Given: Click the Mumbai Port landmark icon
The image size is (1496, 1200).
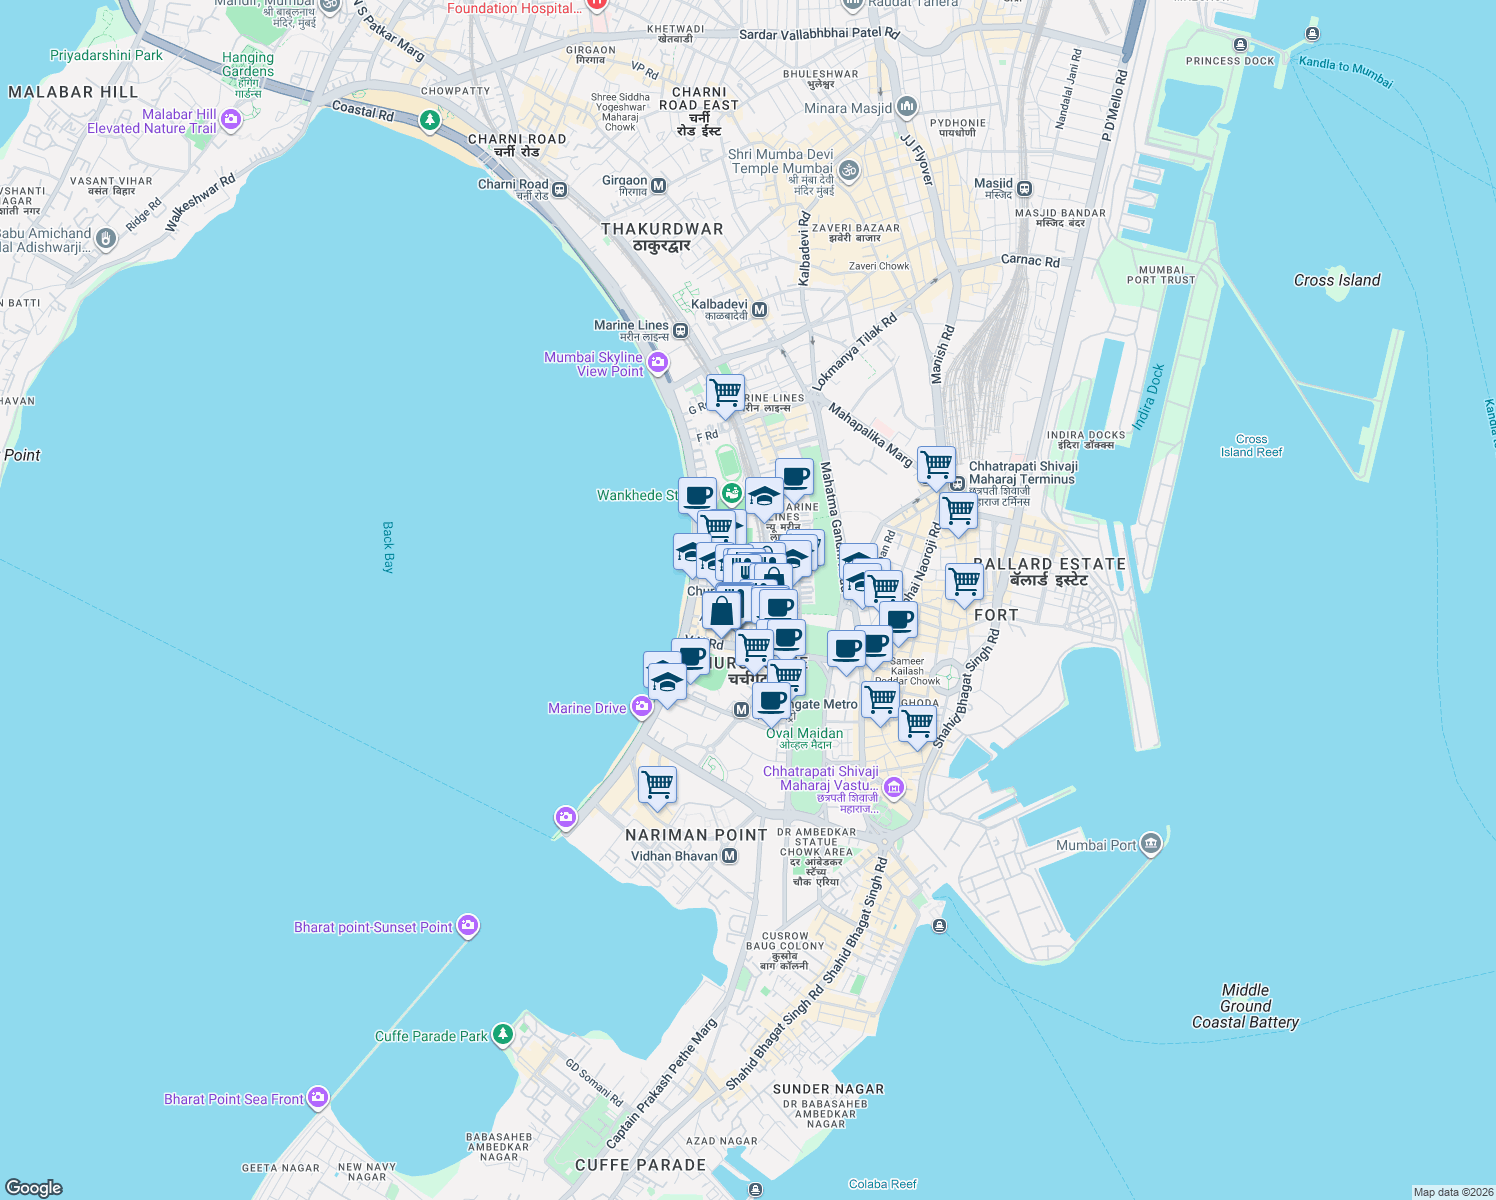Looking at the screenshot, I should click(x=1151, y=844).
